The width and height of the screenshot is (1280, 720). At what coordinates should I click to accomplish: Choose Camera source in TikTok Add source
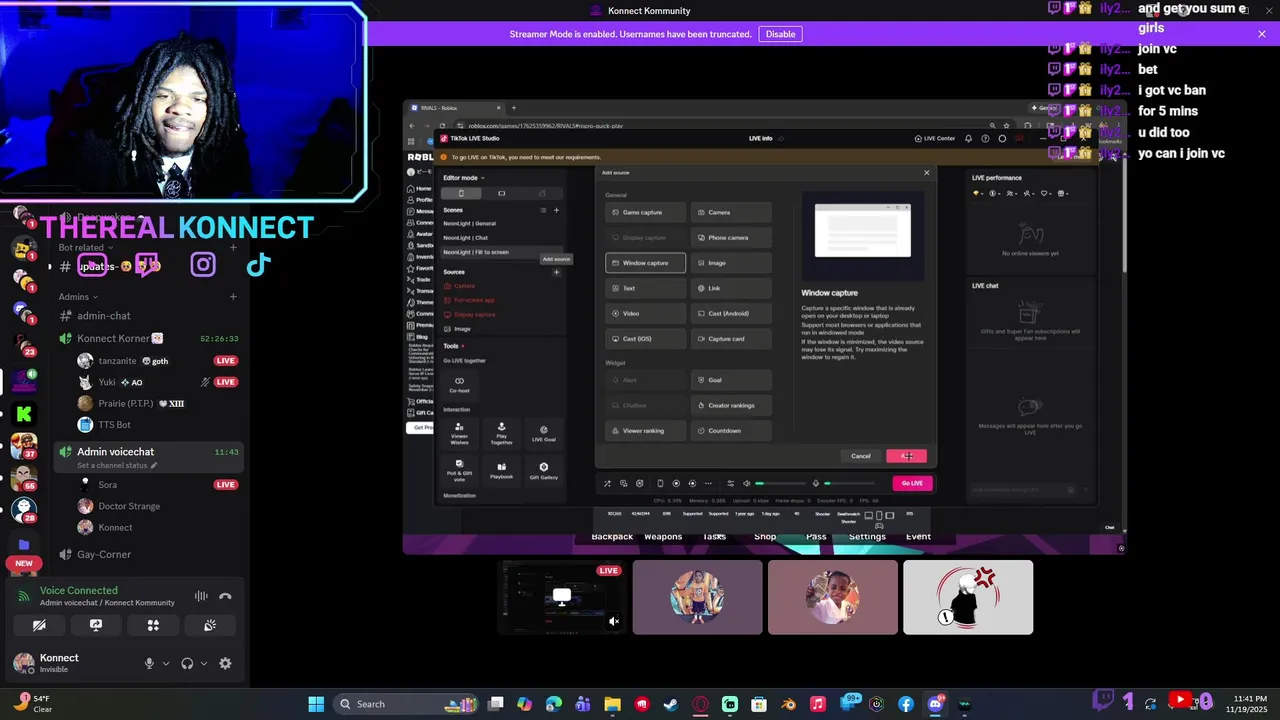pos(731,212)
